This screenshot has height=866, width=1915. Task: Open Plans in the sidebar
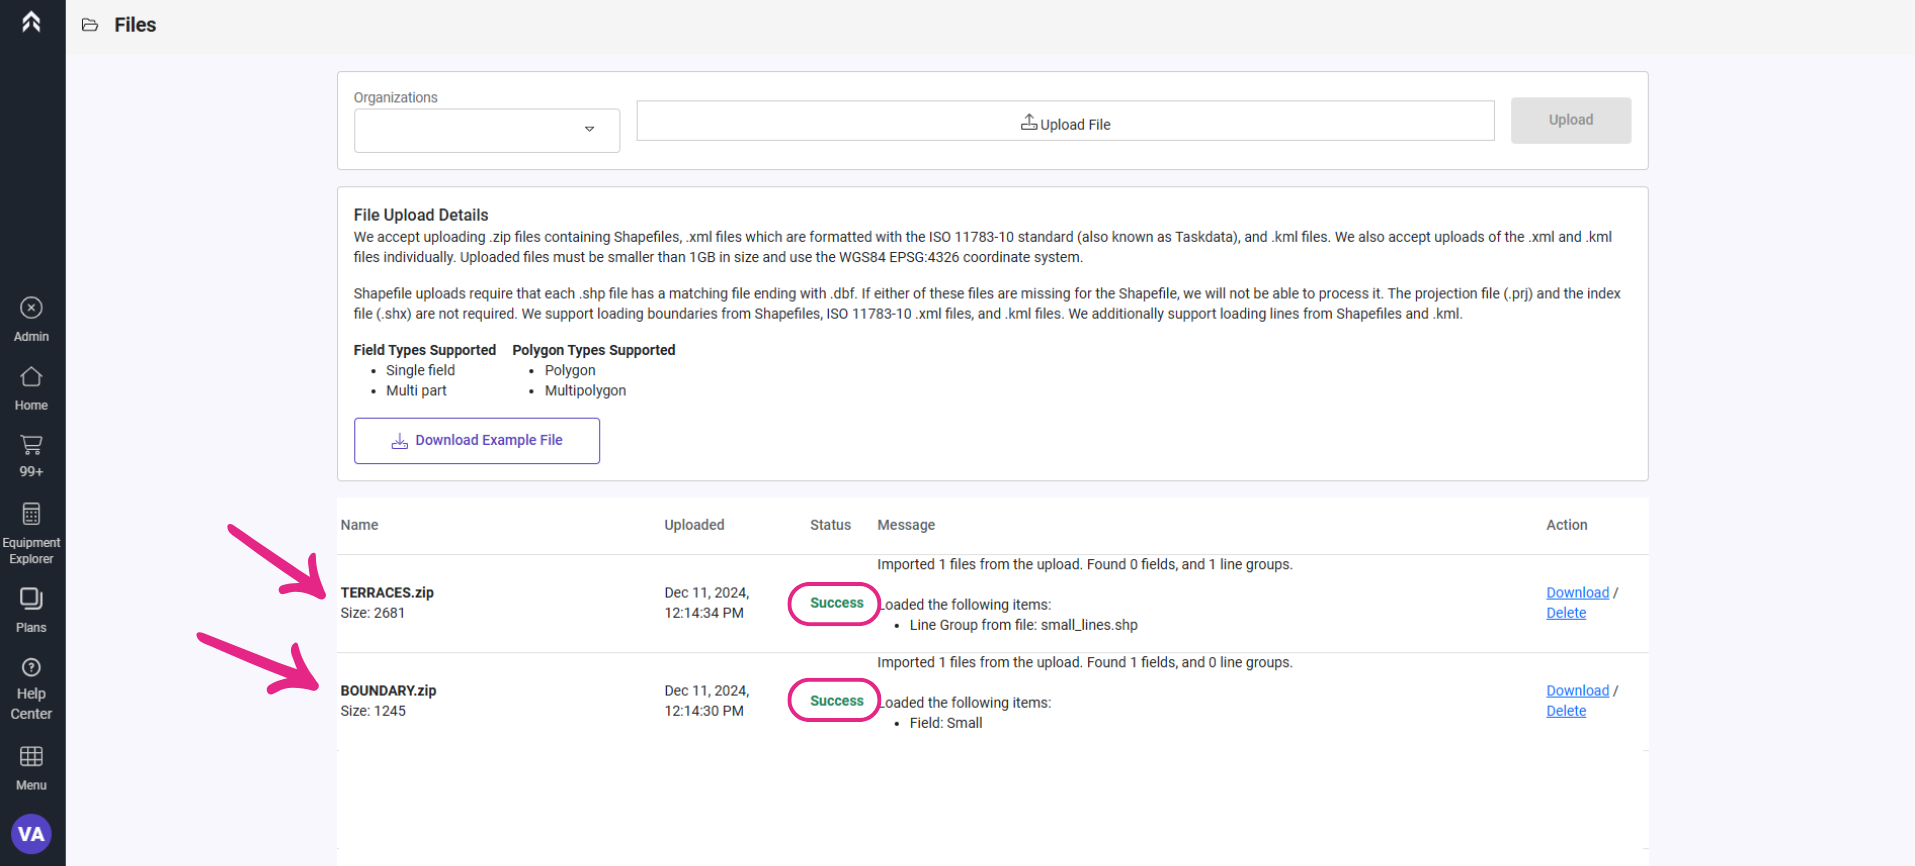(31, 610)
